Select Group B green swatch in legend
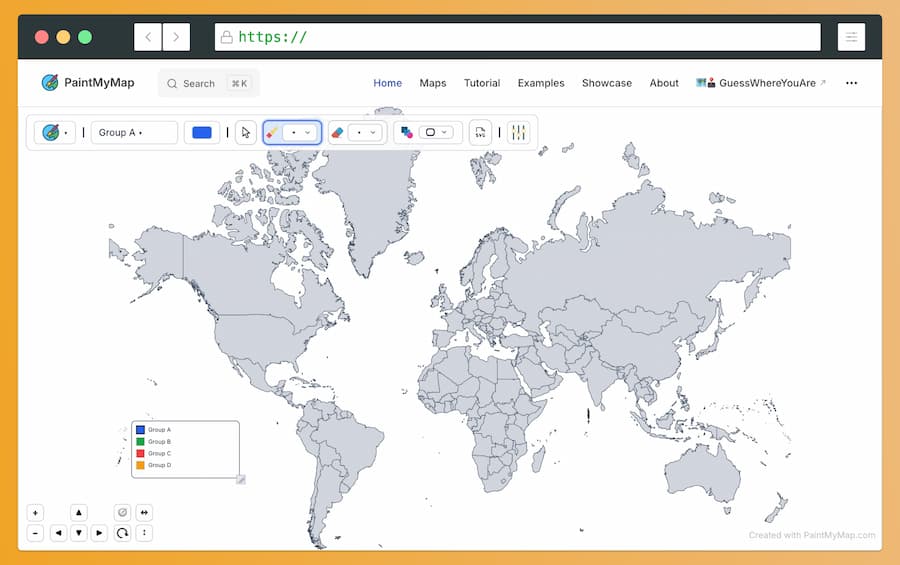Image resolution: width=900 pixels, height=565 pixels. coord(140,442)
